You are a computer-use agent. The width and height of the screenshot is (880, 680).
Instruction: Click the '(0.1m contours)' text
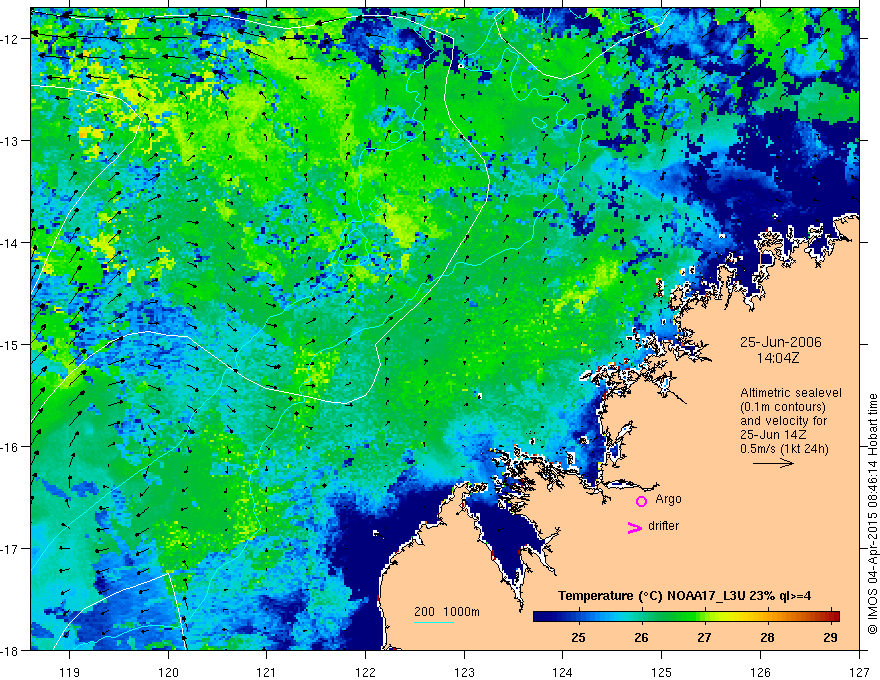[x=783, y=407]
